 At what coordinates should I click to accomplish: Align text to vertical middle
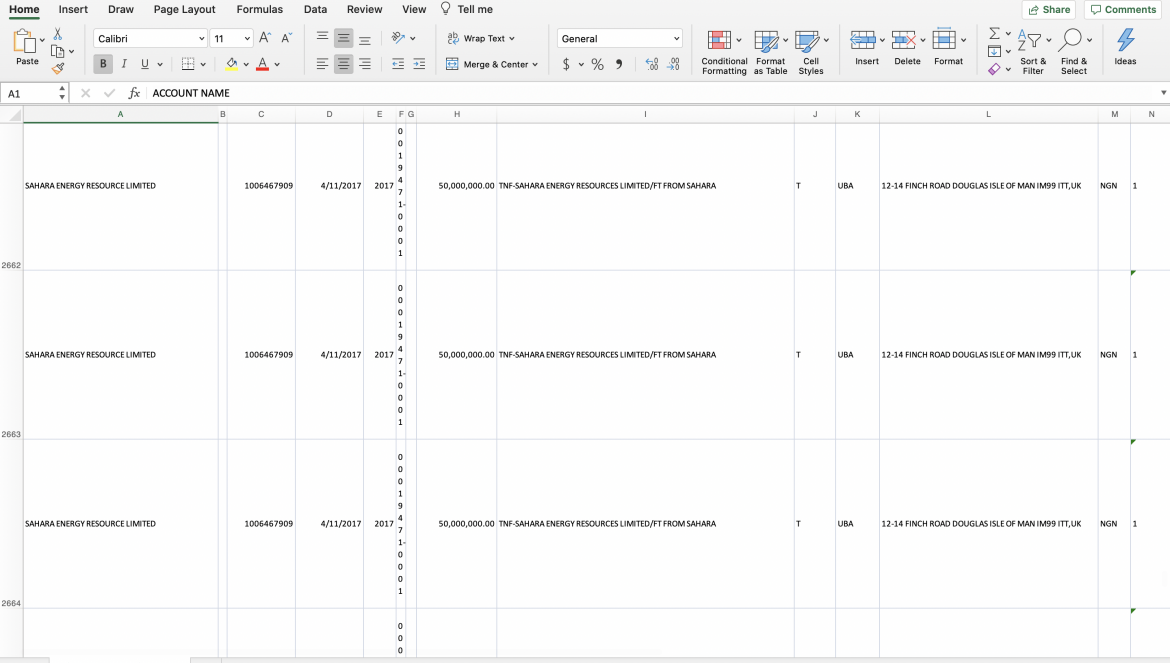[343, 38]
